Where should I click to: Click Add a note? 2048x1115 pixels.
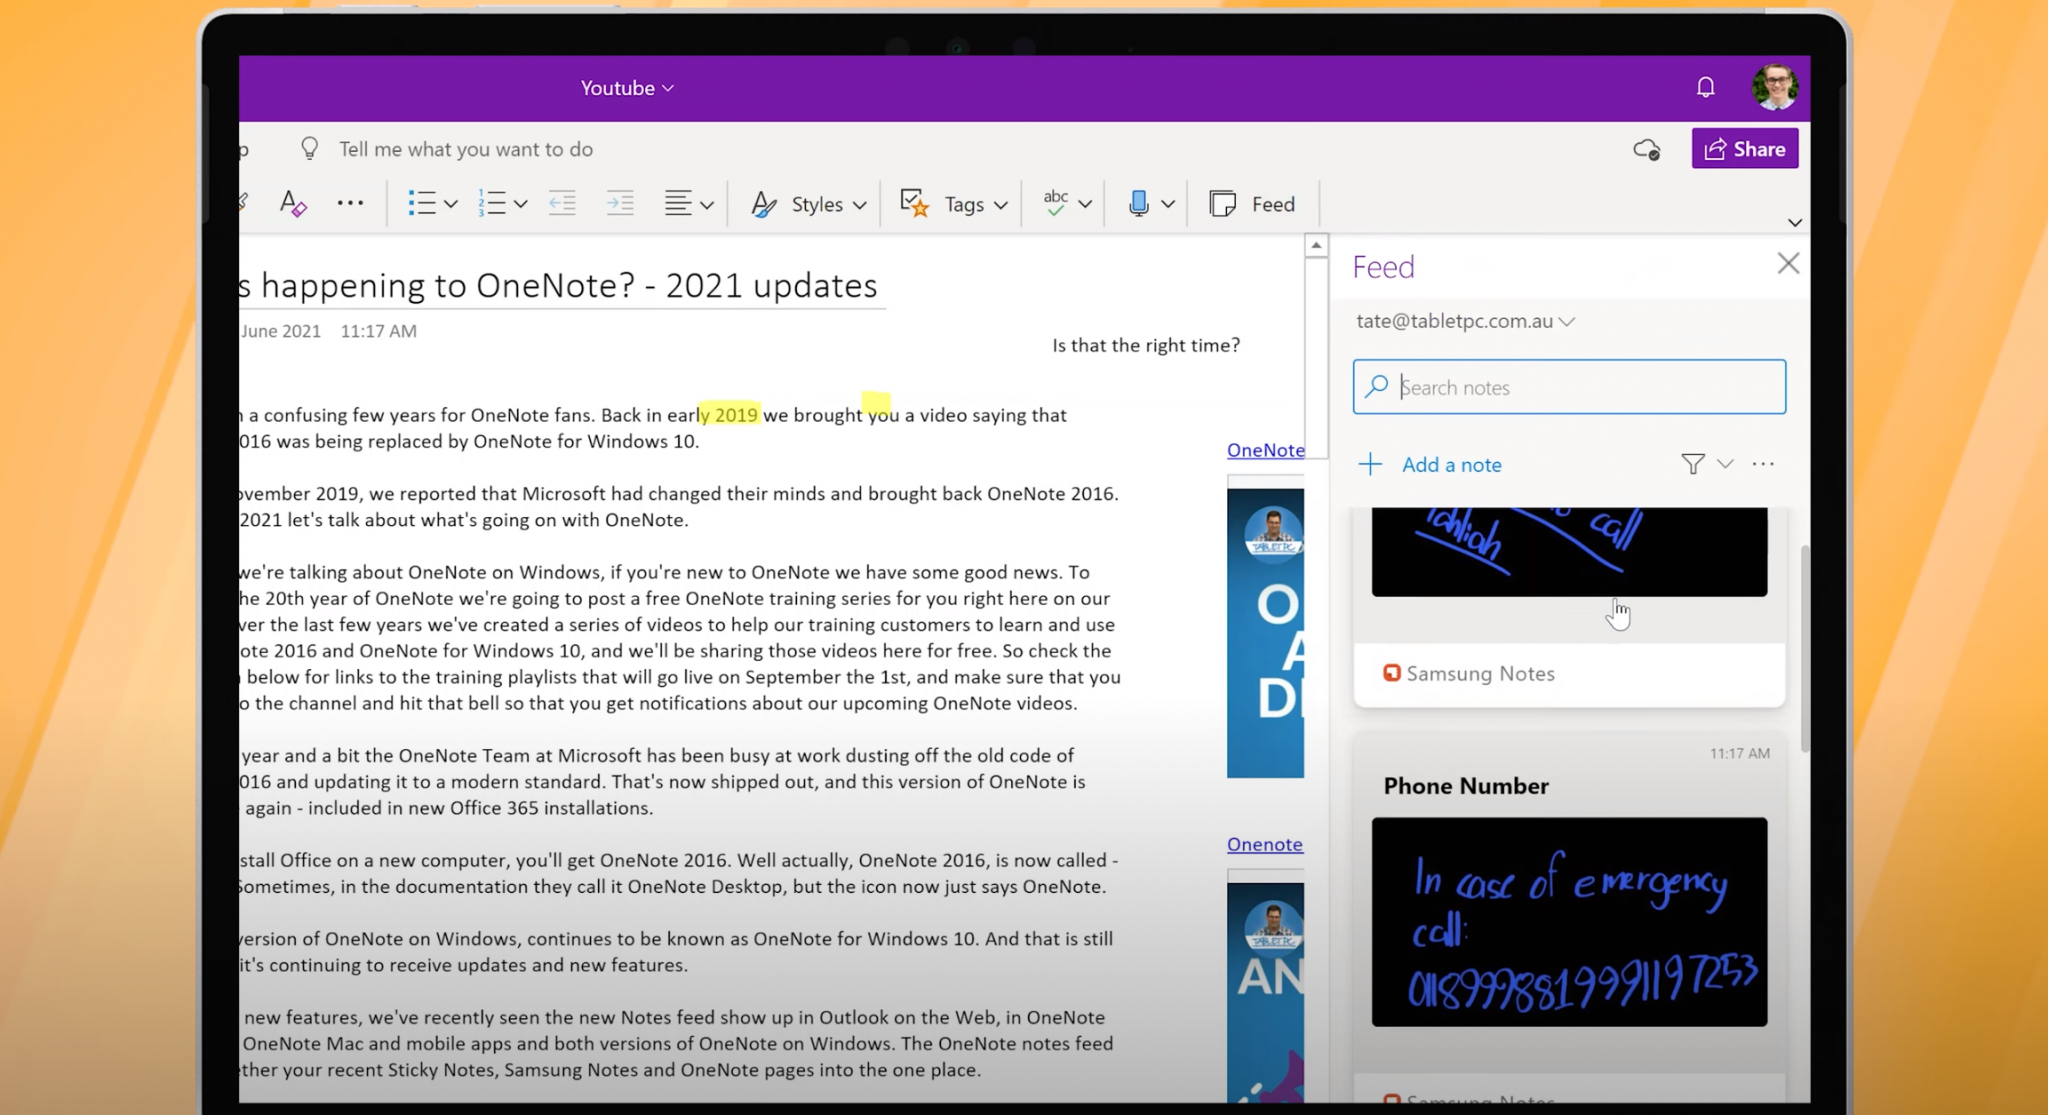click(1431, 464)
